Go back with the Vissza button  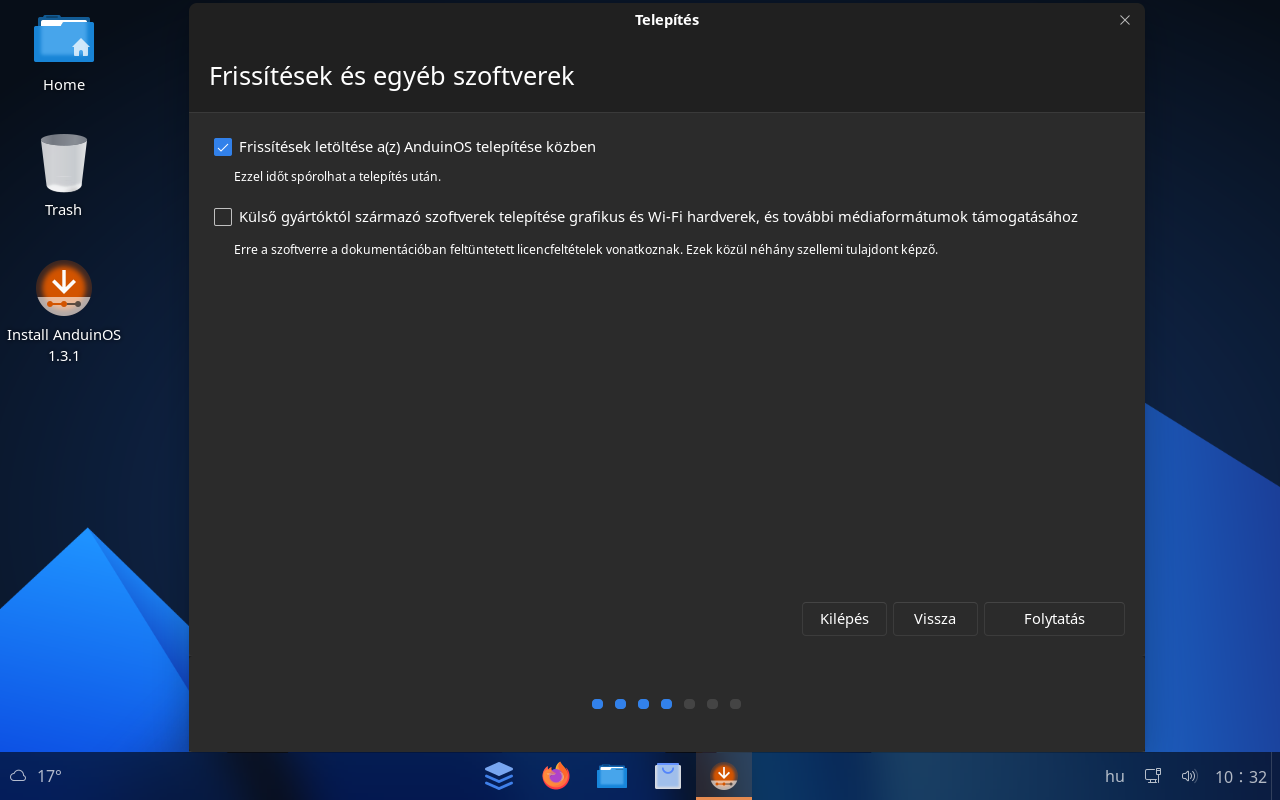935,619
